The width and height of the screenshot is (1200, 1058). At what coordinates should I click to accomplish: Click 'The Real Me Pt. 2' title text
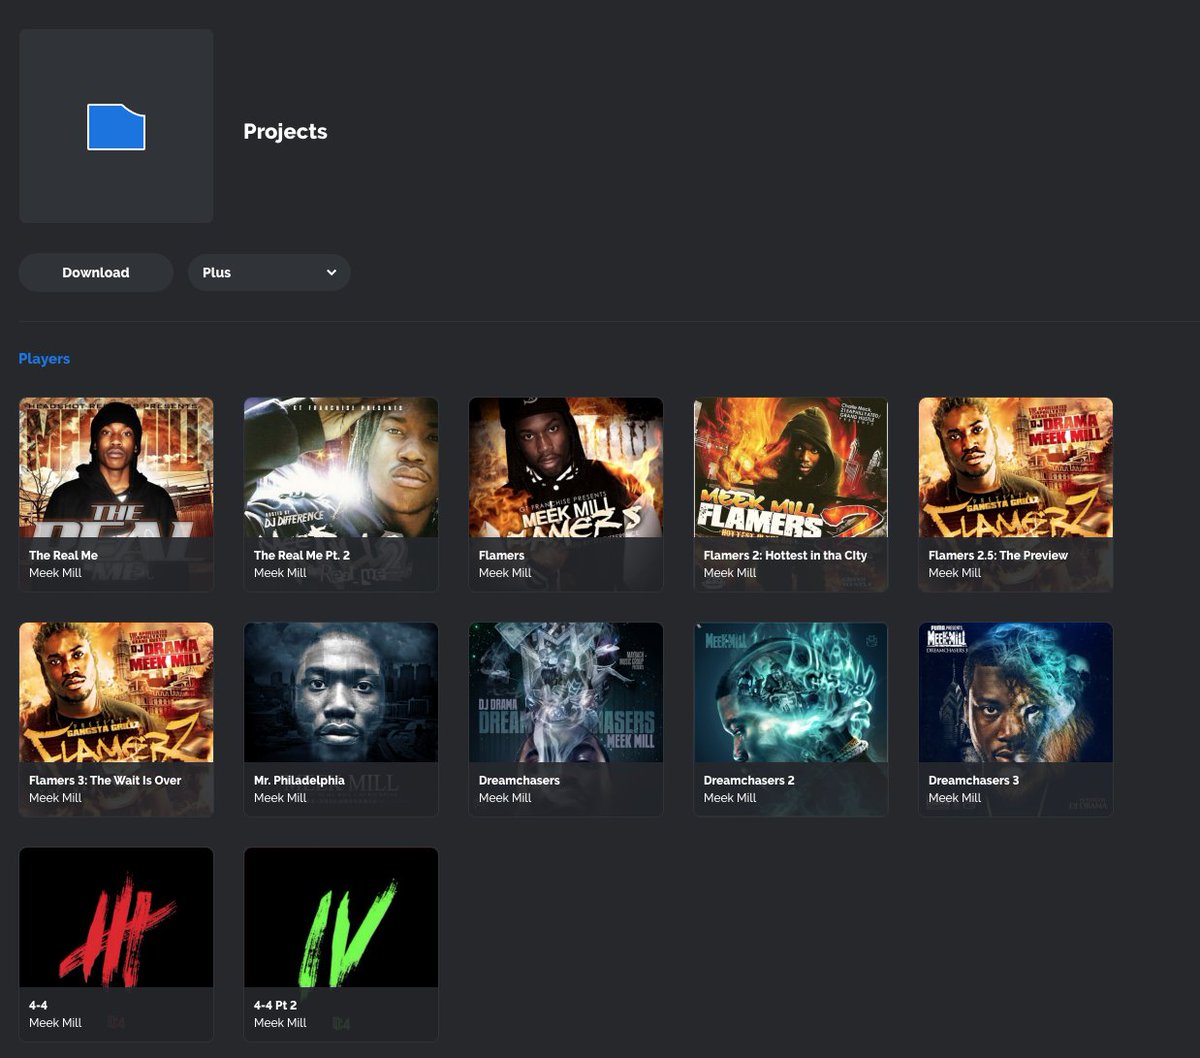click(x=302, y=555)
